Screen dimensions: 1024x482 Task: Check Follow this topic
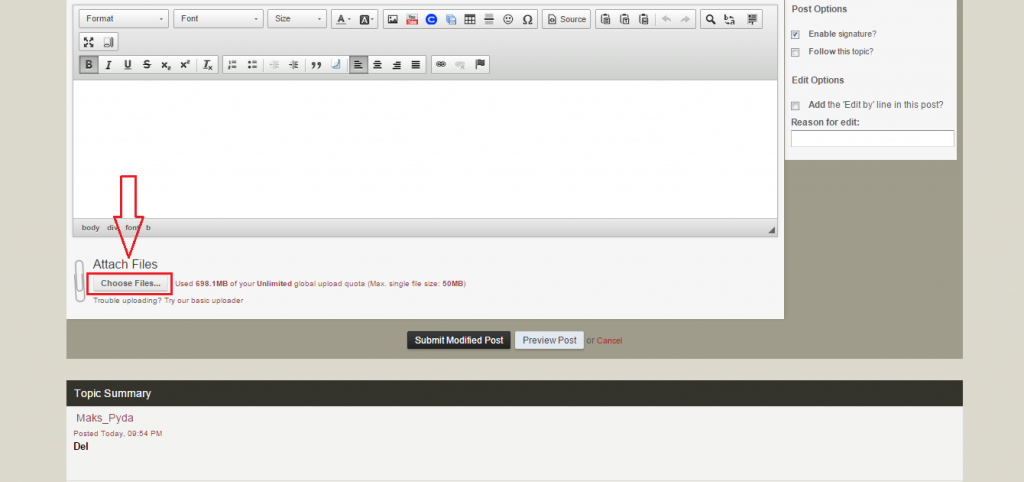pyautogui.click(x=795, y=52)
